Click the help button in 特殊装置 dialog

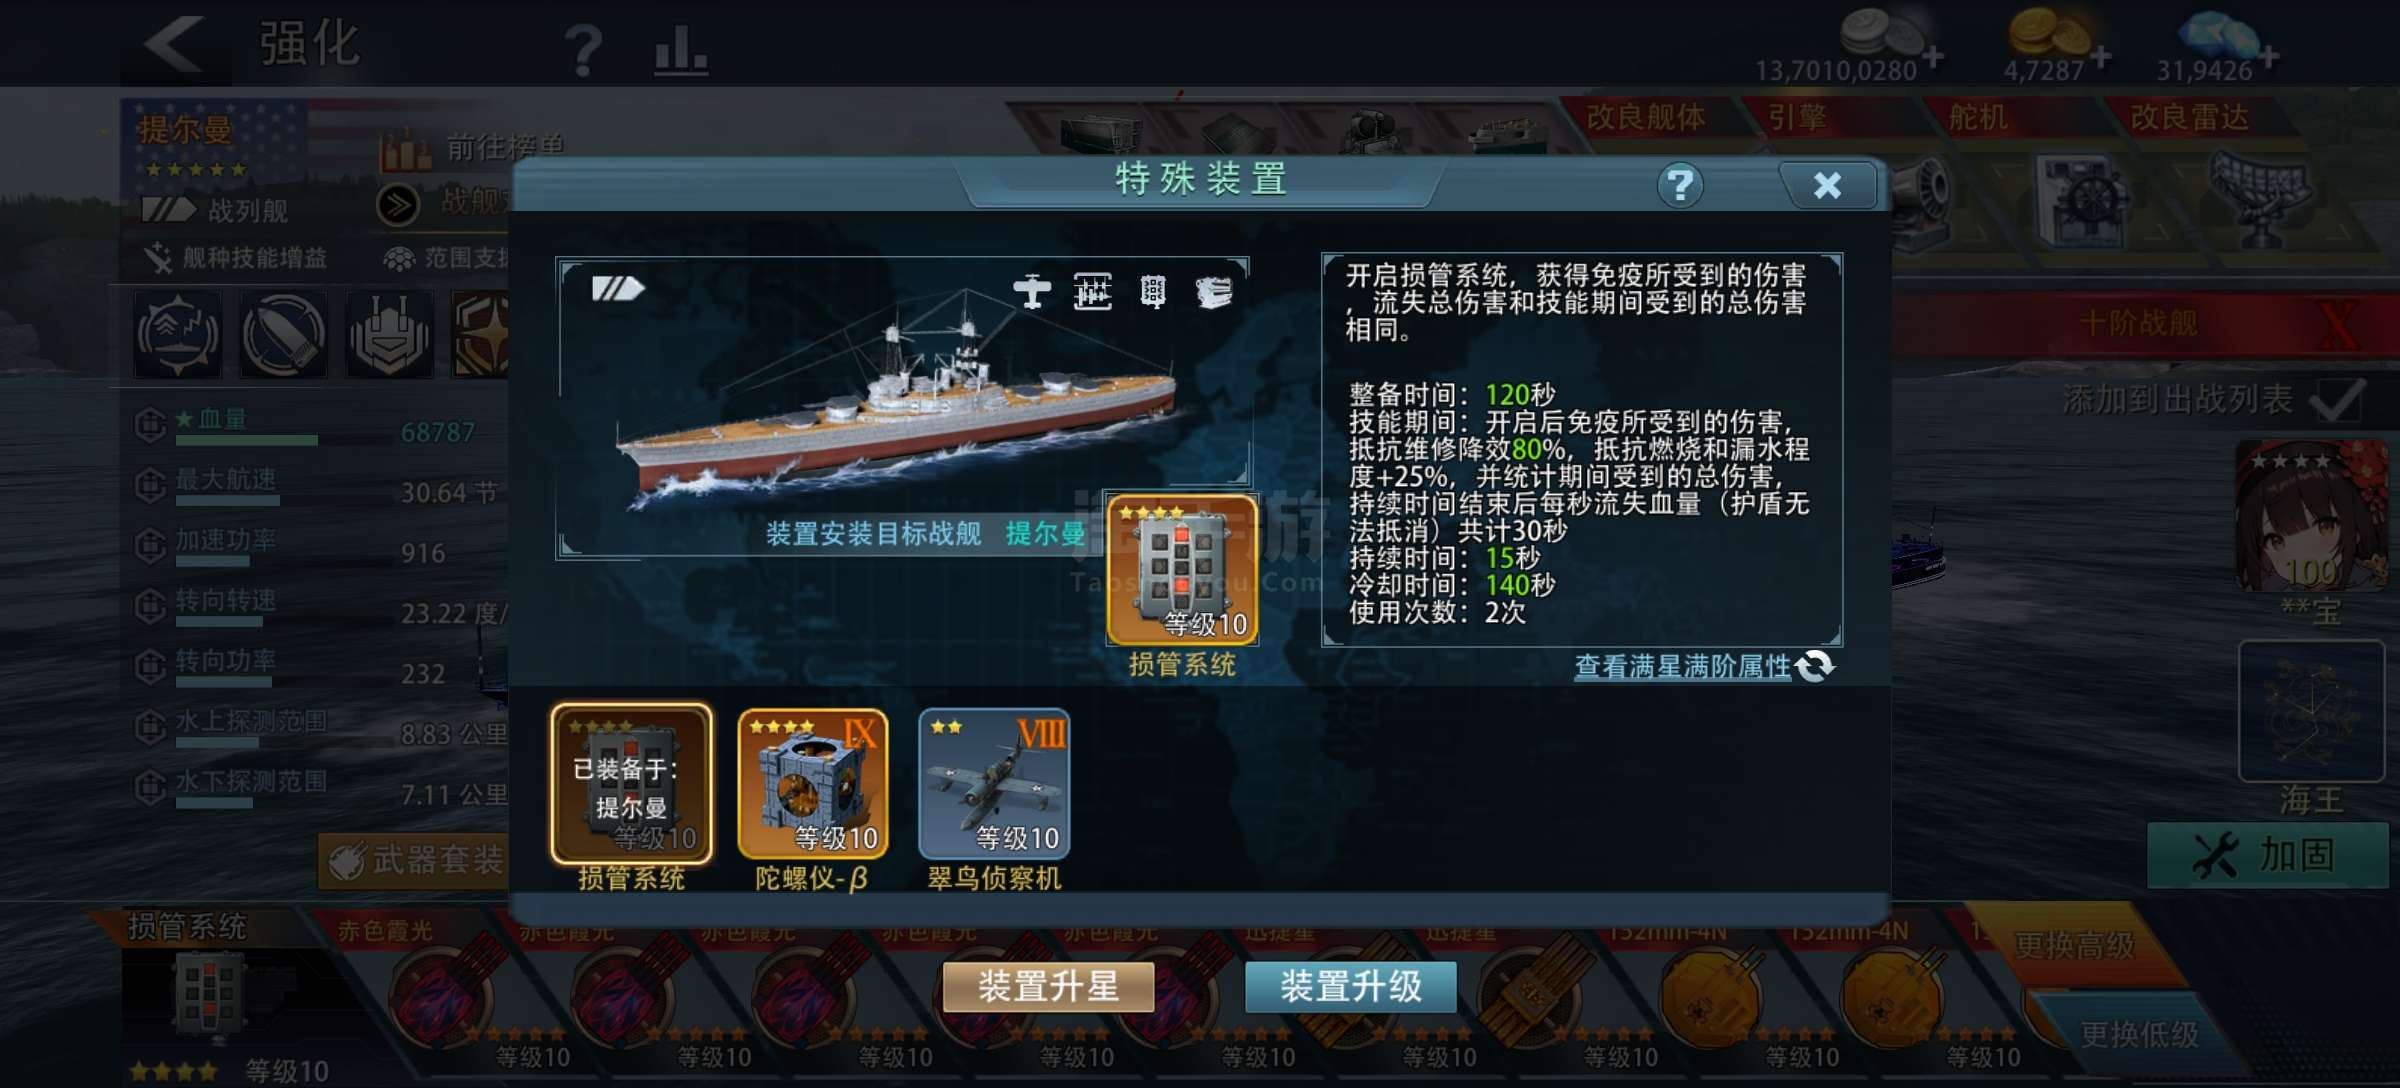tap(1680, 185)
